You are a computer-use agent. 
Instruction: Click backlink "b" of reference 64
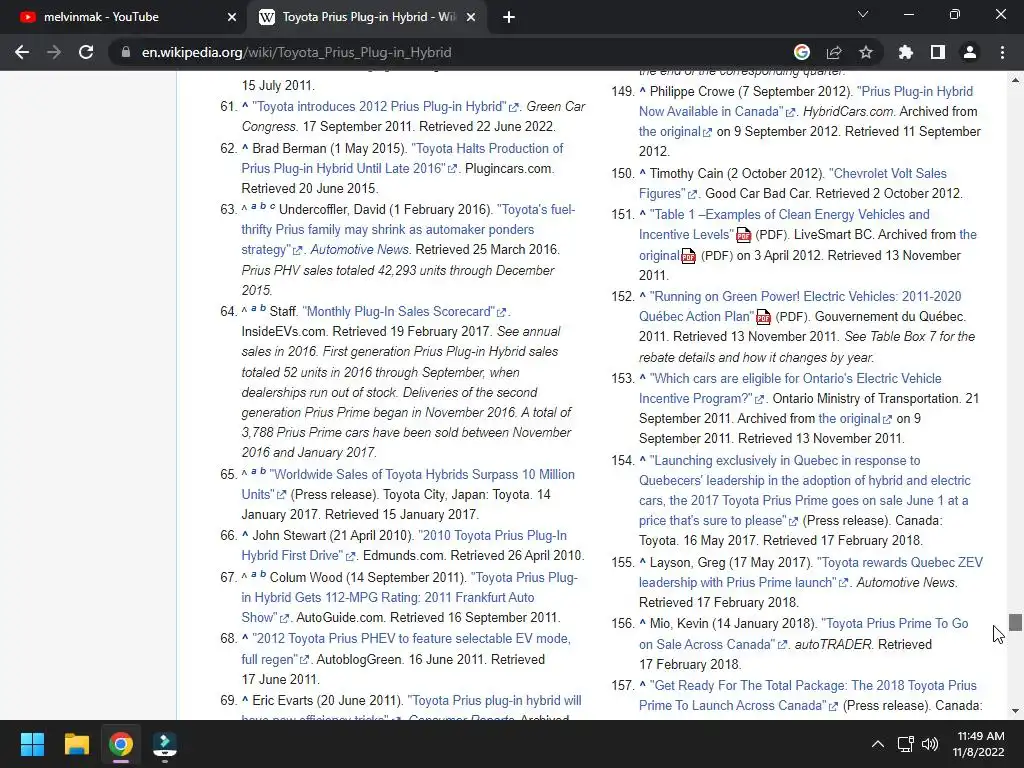tap(263, 308)
